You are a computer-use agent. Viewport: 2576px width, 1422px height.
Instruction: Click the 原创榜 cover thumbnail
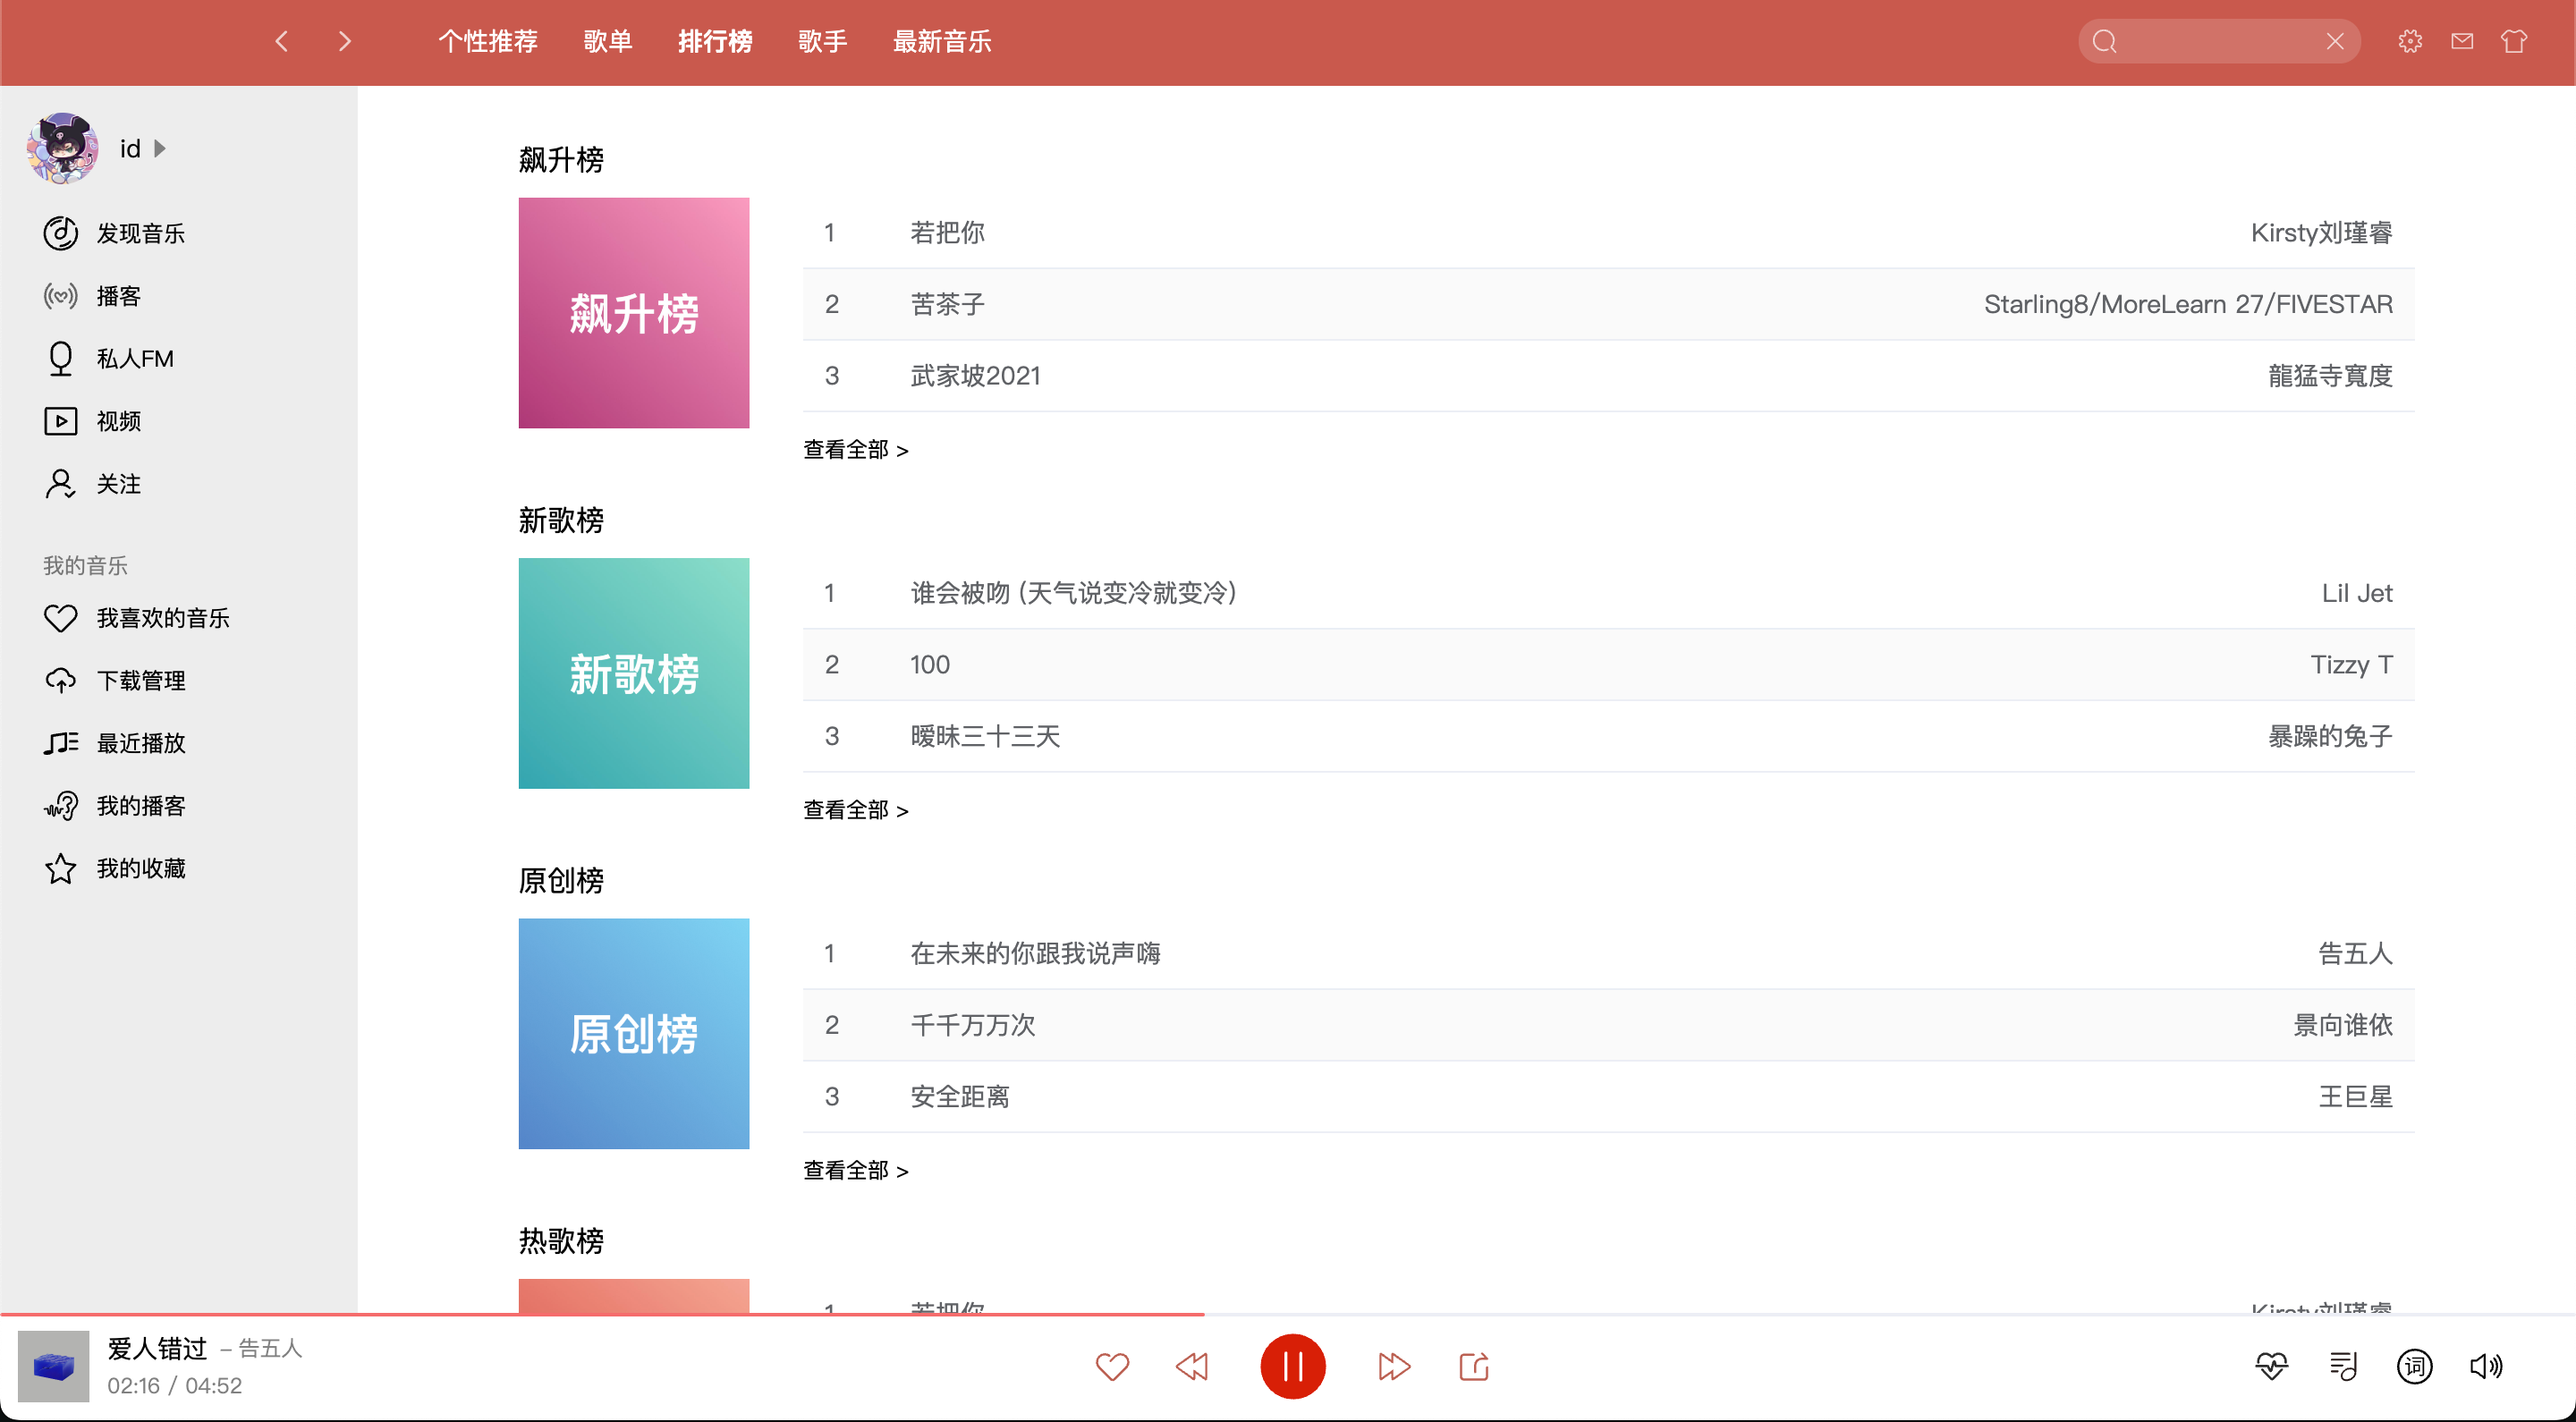[634, 1033]
